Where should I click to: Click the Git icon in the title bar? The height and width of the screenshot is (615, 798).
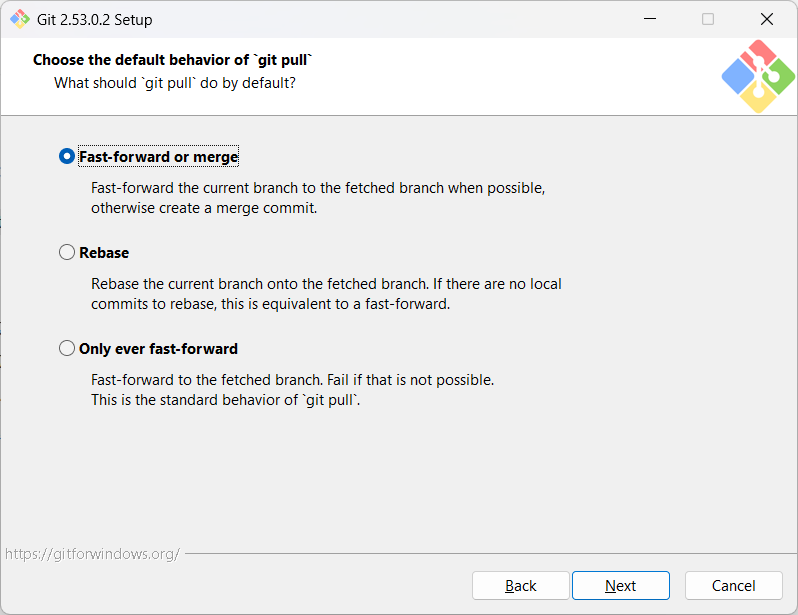[x=20, y=19]
